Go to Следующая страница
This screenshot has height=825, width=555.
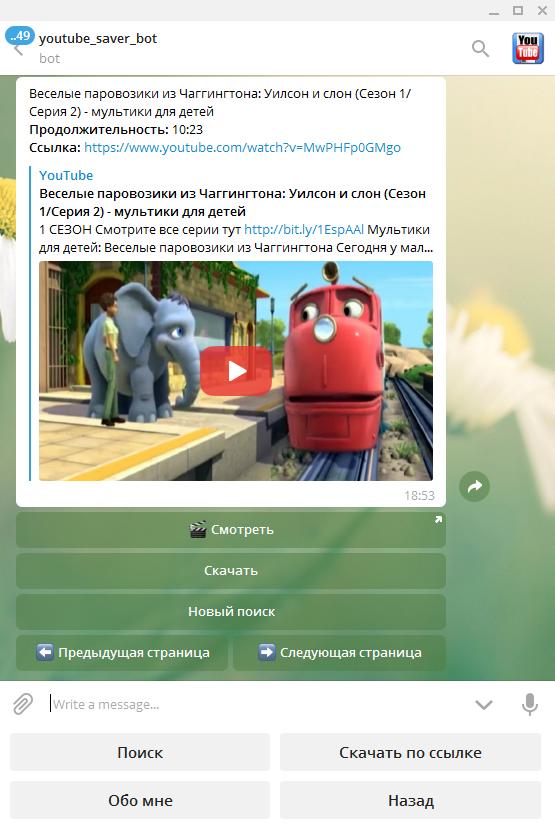coord(339,653)
